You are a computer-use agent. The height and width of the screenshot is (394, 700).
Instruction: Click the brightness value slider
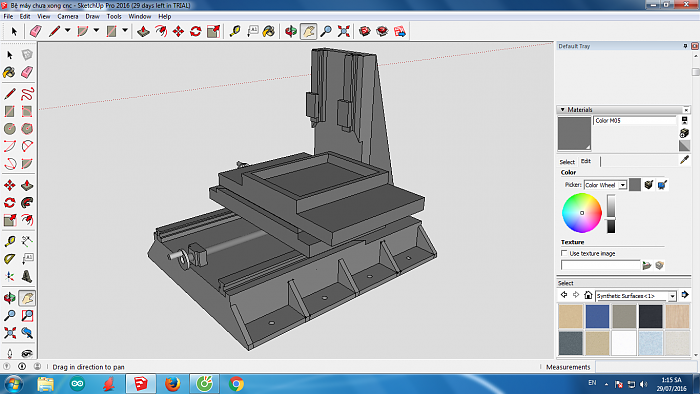point(611,214)
